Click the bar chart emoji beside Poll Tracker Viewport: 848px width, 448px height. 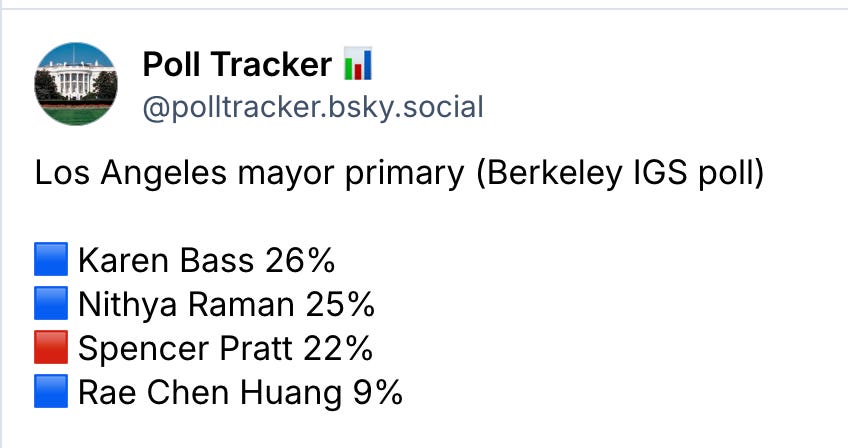click(357, 64)
